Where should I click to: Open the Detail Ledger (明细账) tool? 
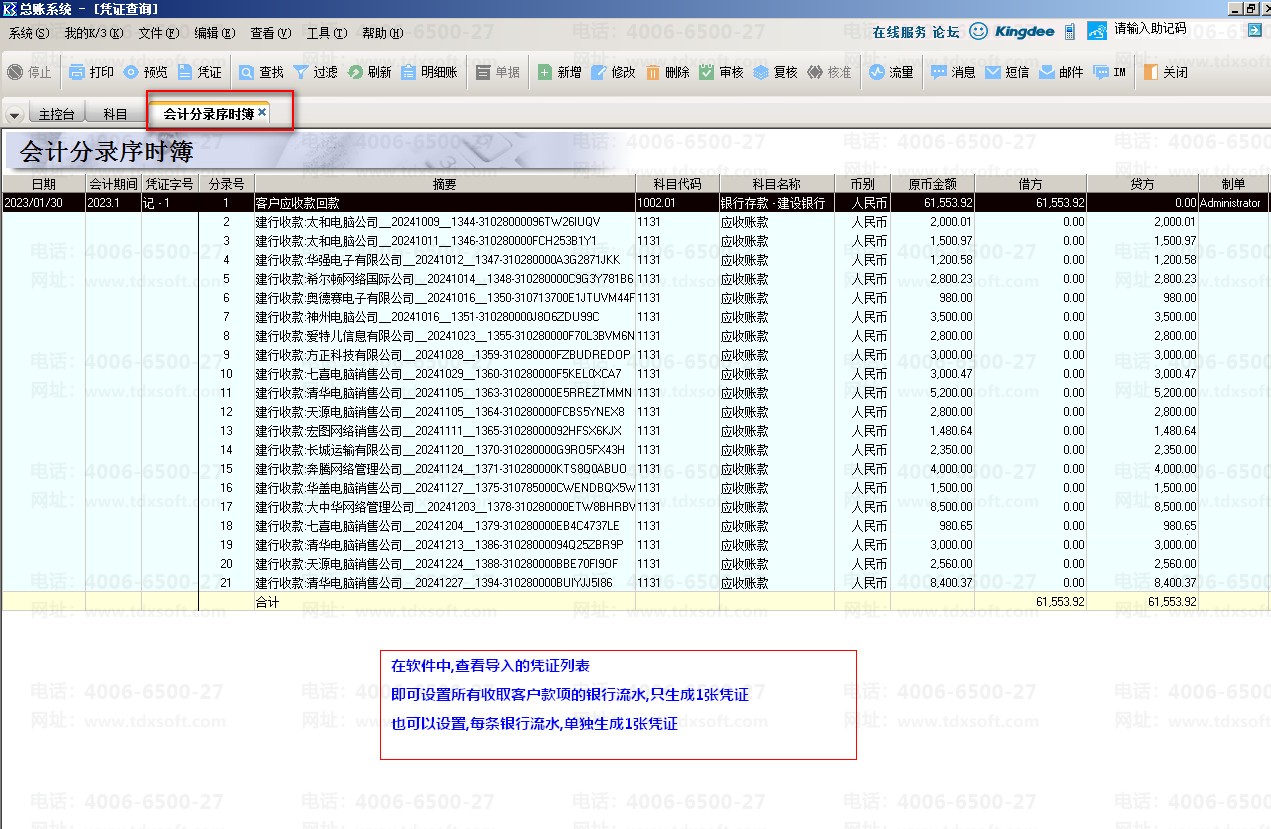tap(429, 72)
